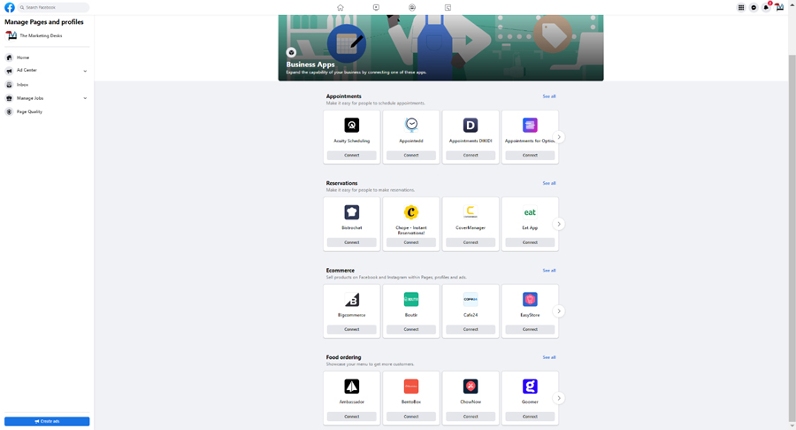Click the Ambassador app icon
Screen dimensions: 796x430
click(x=352, y=386)
